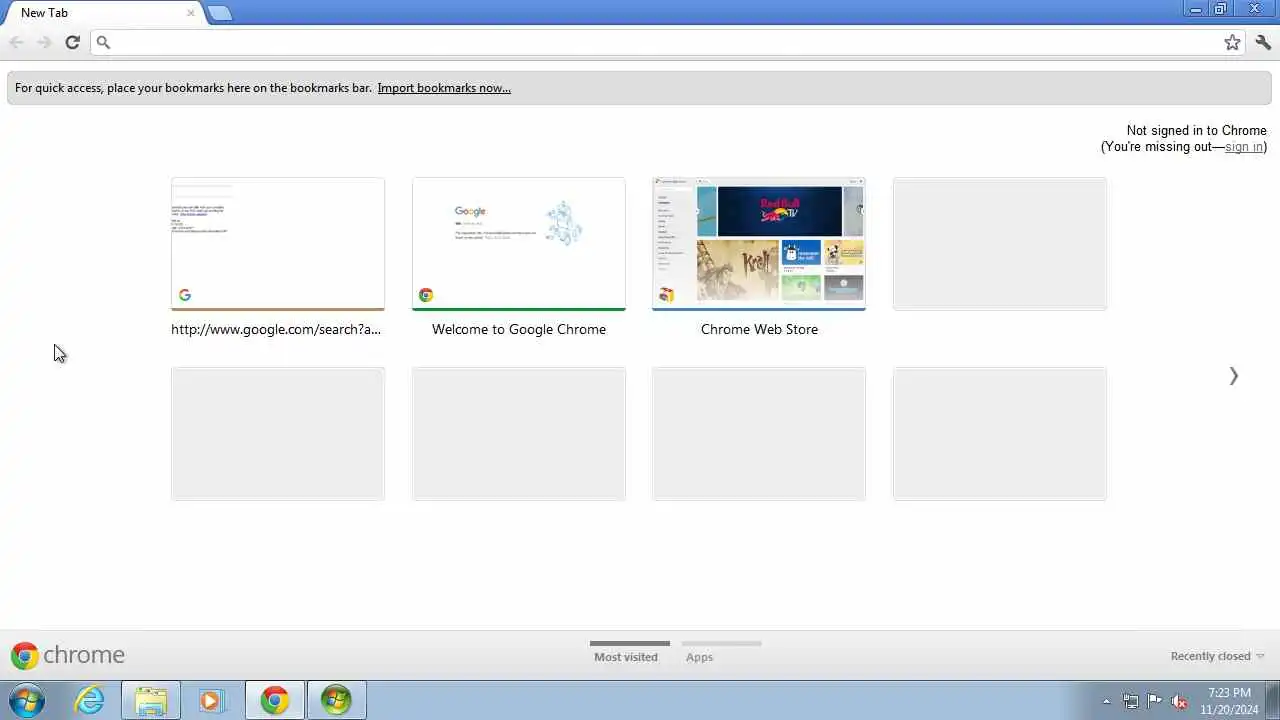Viewport: 1280px width, 720px height.
Task: Open the wrench settings menu
Action: tap(1263, 42)
